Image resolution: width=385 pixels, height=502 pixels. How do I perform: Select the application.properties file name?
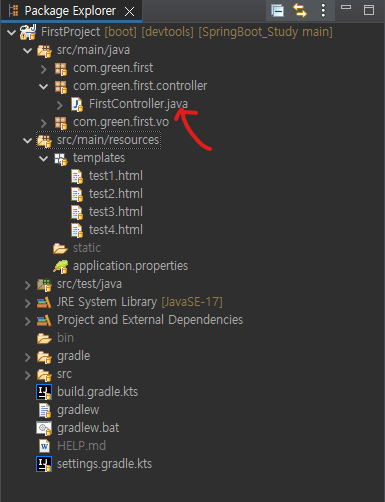pyautogui.click(x=130, y=266)
